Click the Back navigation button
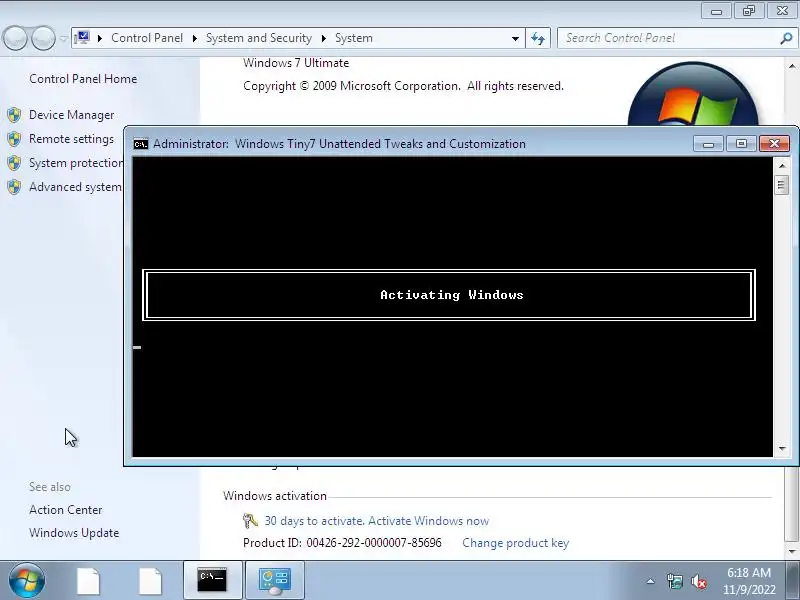 15,38
